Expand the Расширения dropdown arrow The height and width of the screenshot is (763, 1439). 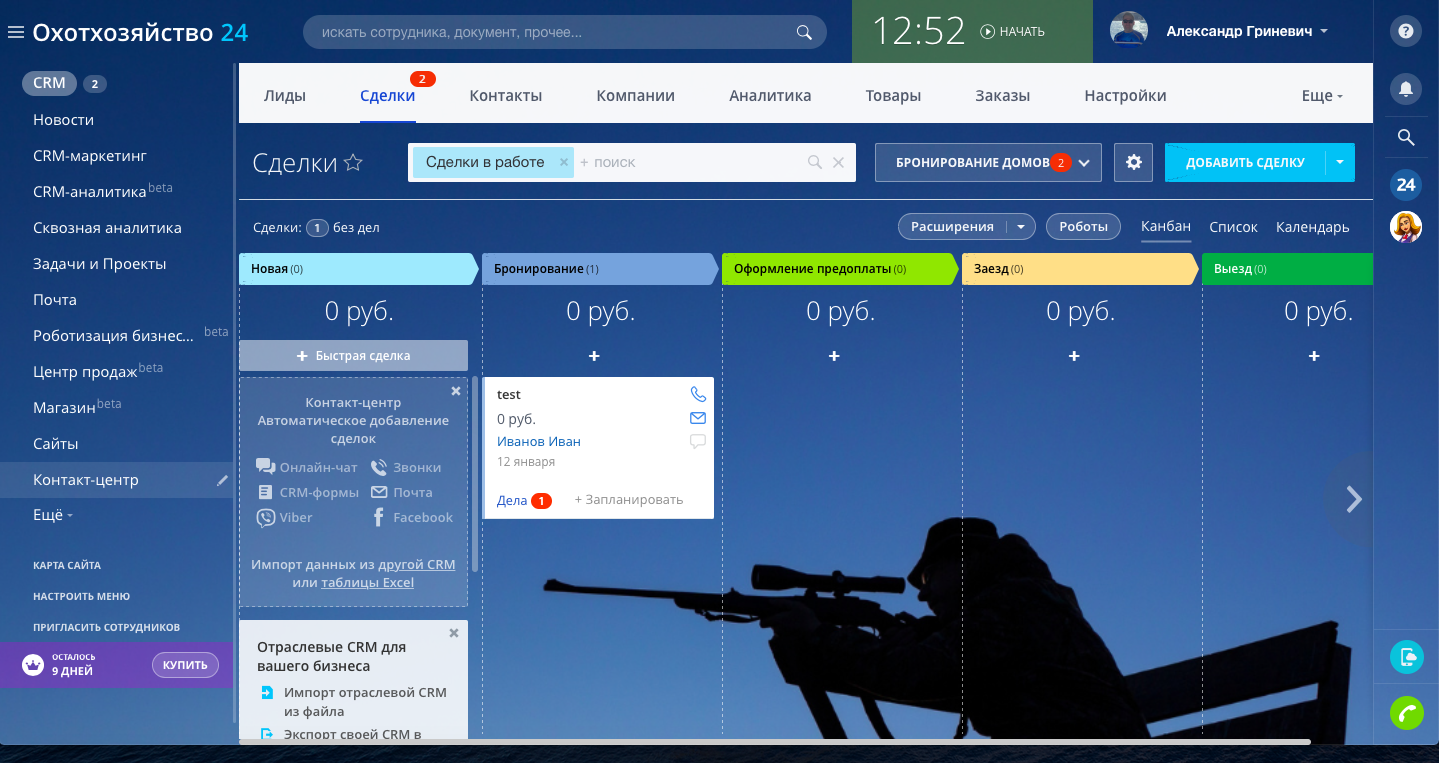[x=1020, y=227]
